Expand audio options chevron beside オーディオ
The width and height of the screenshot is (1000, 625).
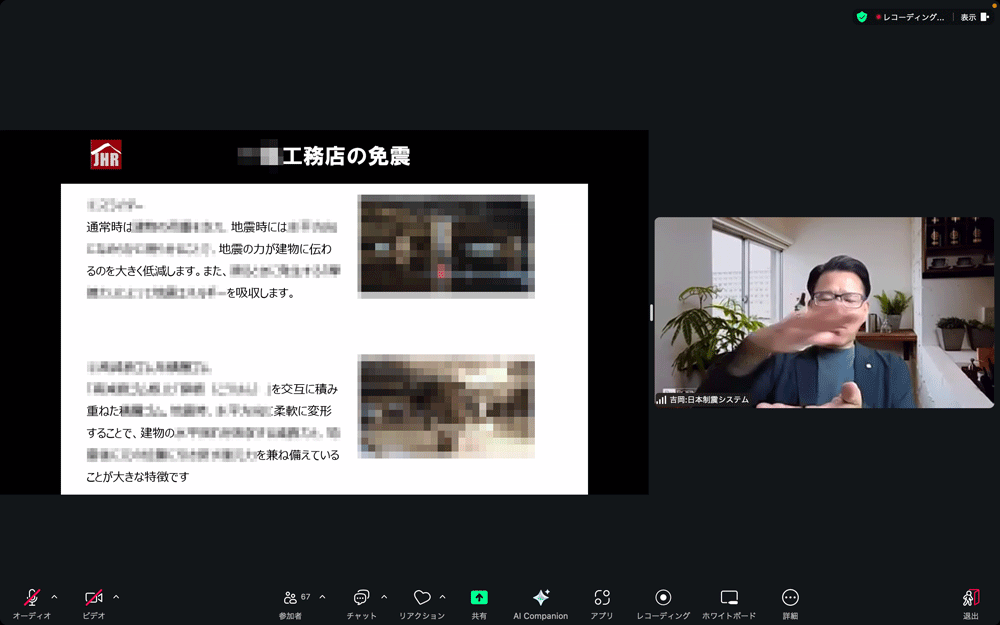click(54, 597)
